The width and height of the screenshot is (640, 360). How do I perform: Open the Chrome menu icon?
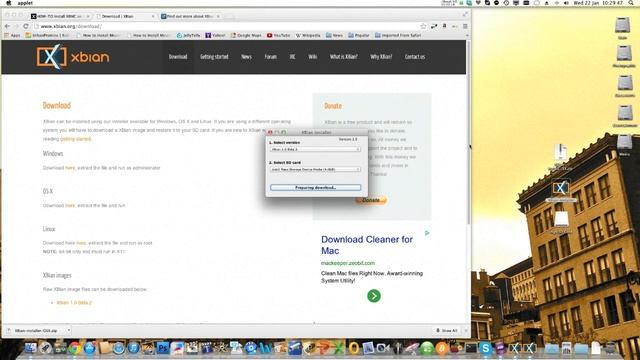coord(465,27)
